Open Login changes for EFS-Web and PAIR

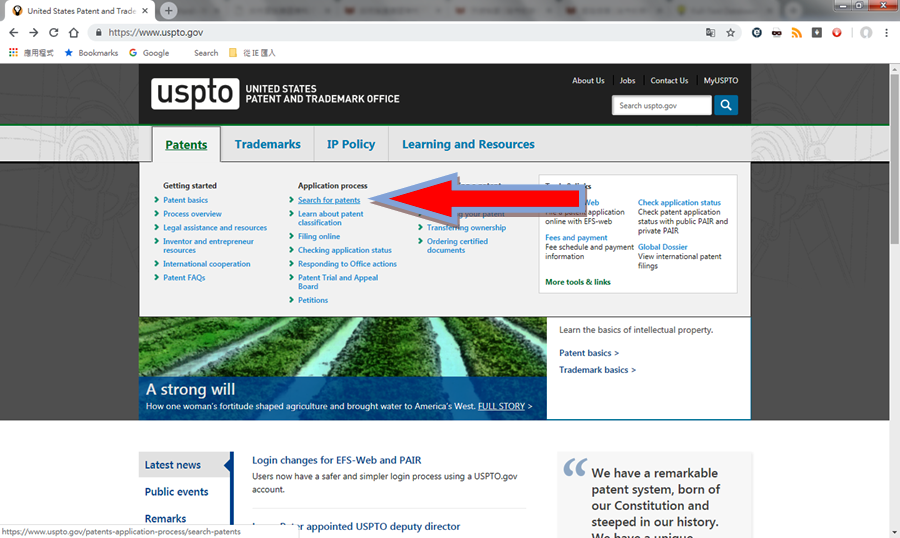336,460
